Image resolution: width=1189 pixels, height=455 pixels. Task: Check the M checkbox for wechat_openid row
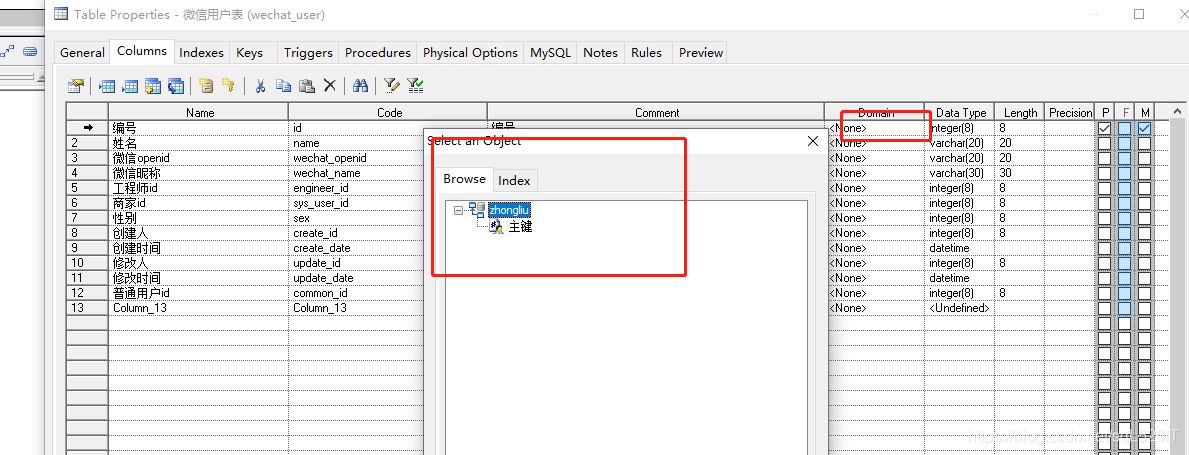1144,158
